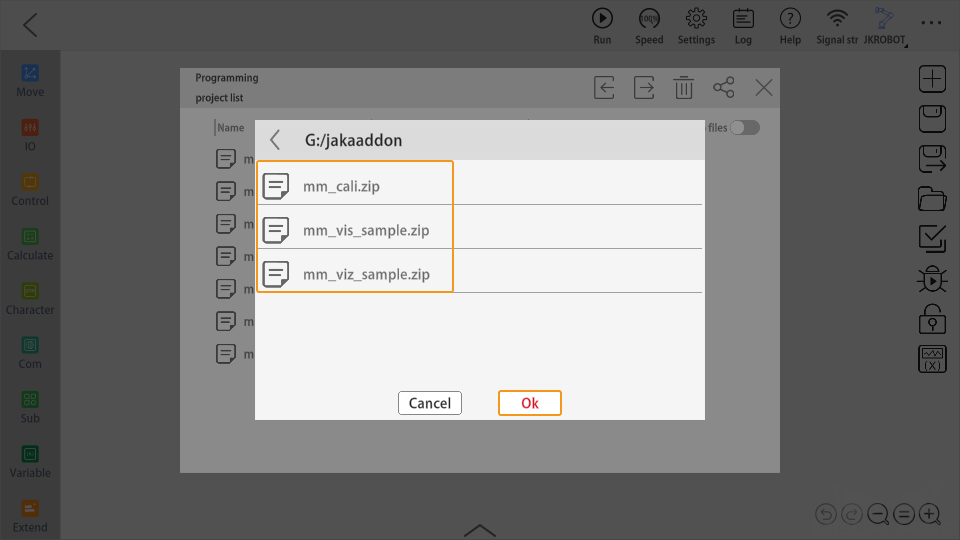The width and height of the screenshot is (960, 540).
Task: Save program with disk icon
Action: tap(932, 119)
